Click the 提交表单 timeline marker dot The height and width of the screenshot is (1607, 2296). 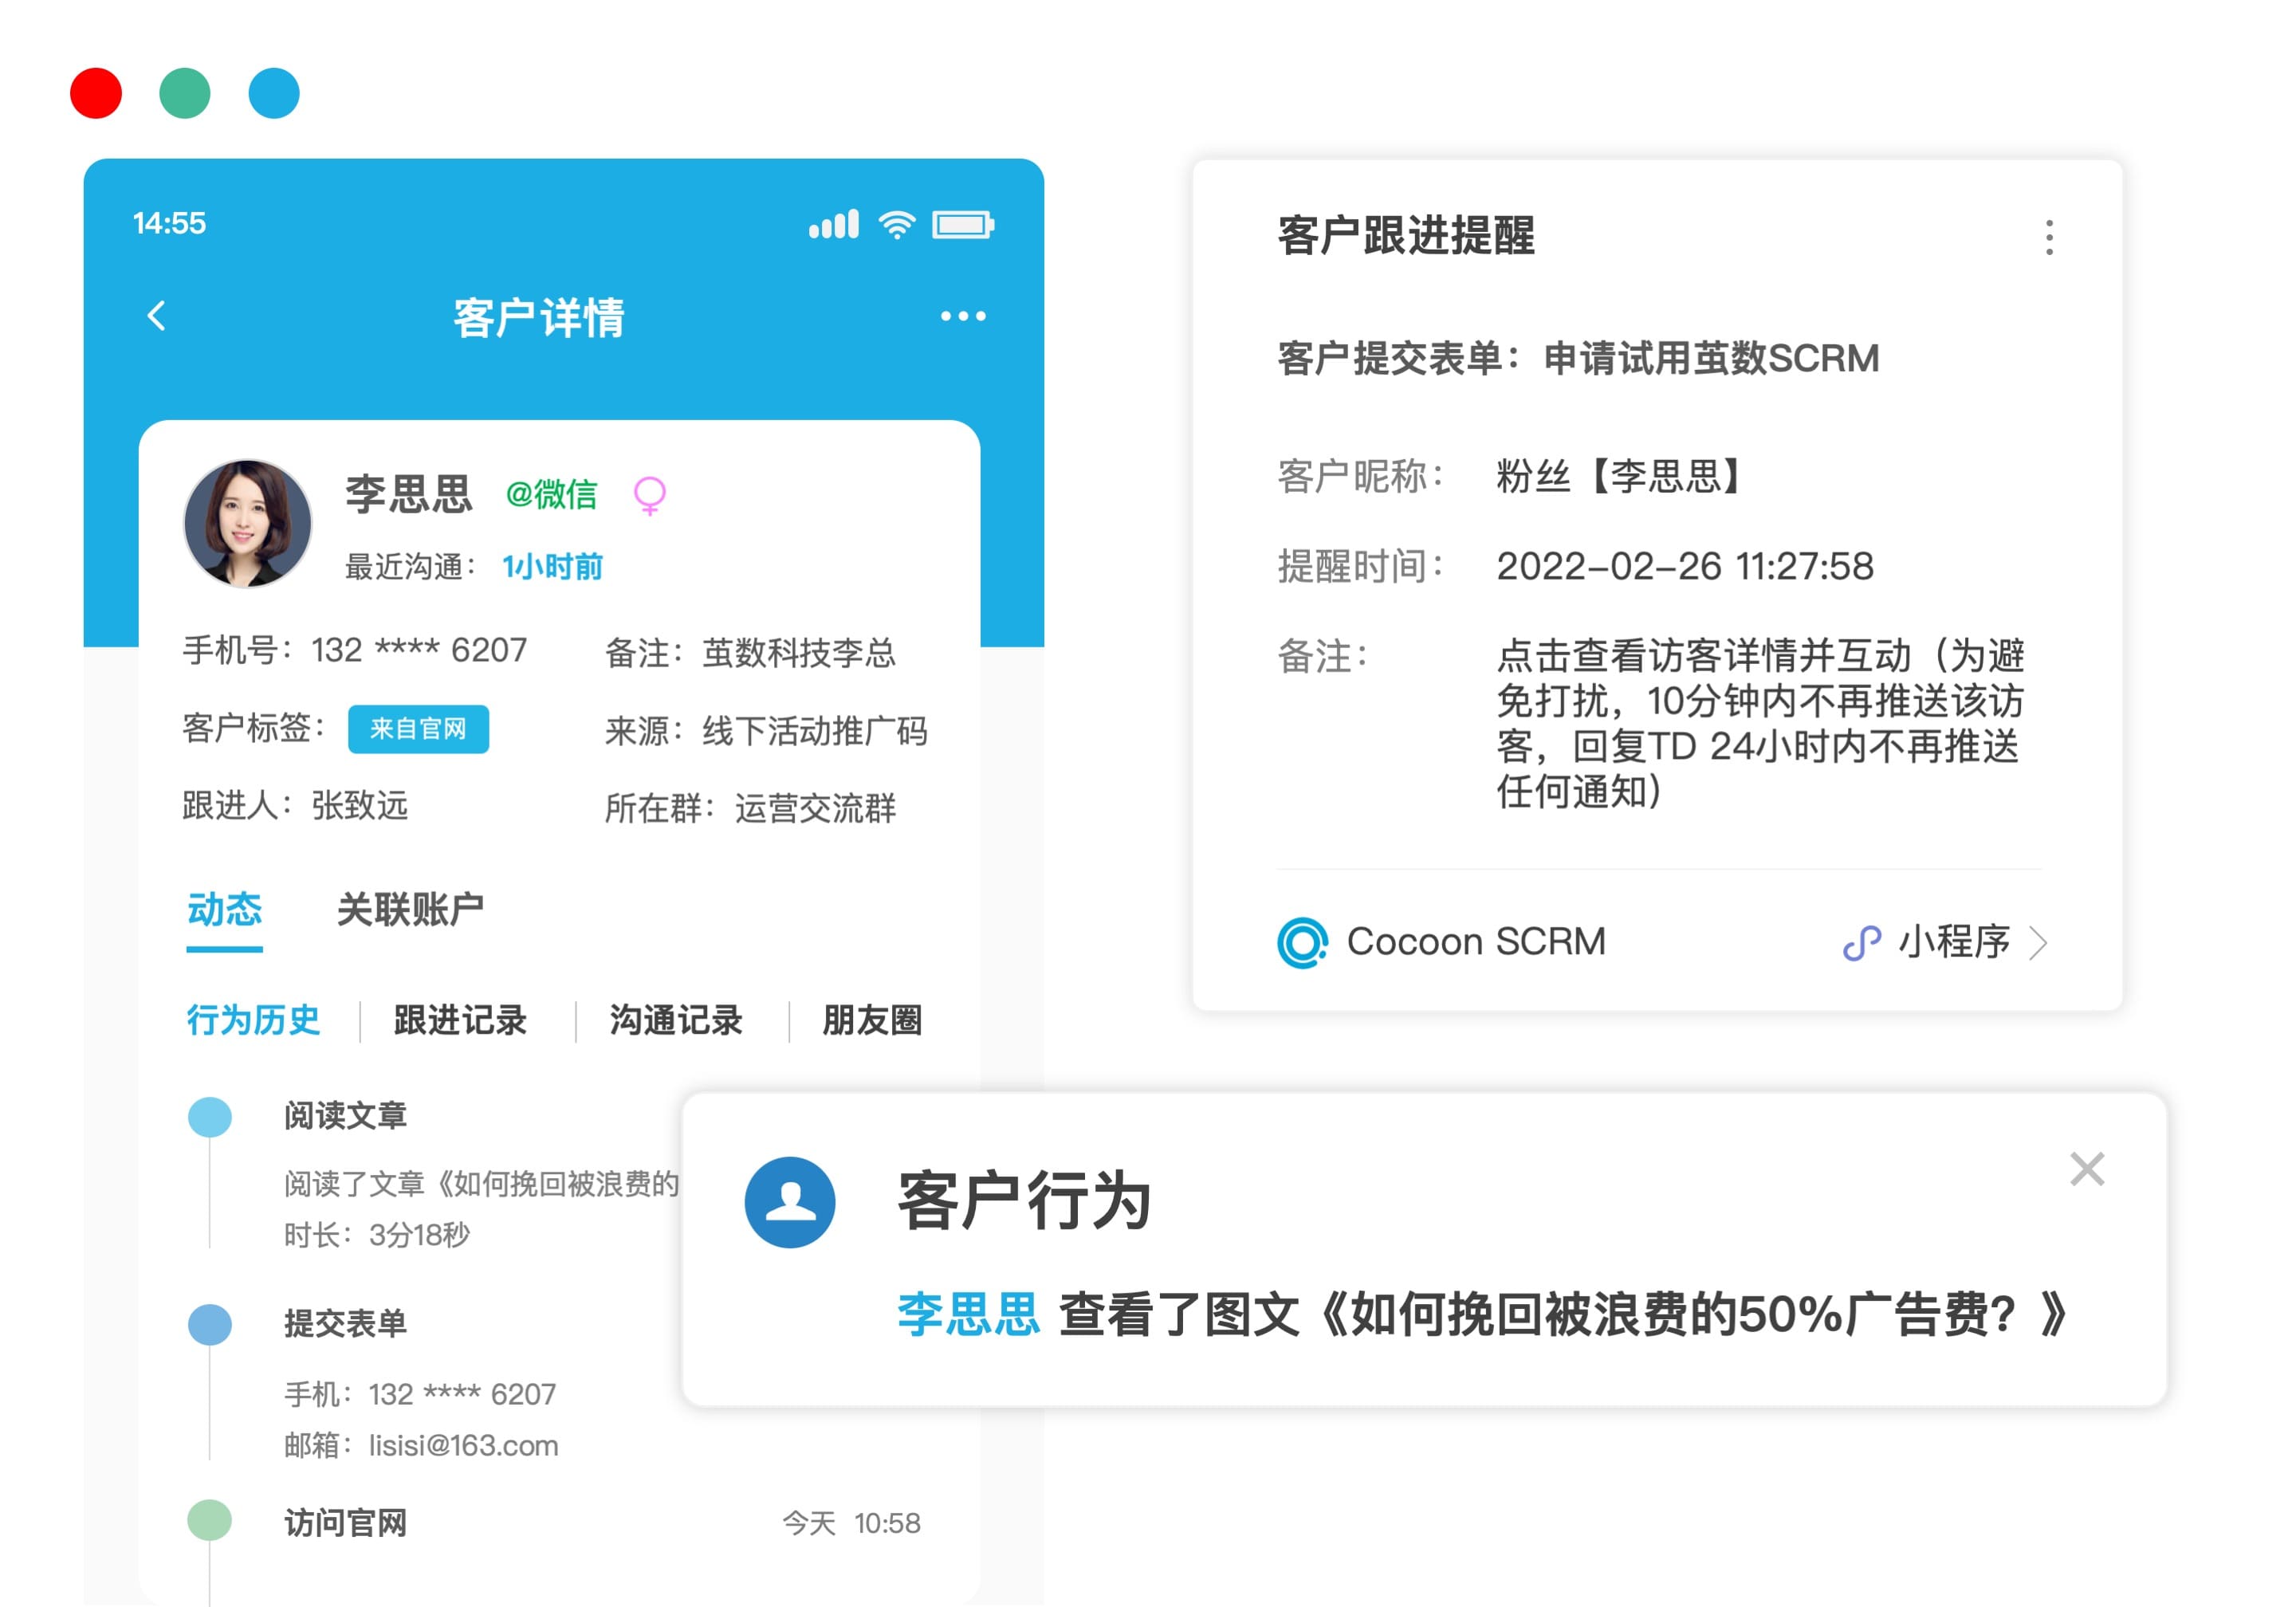pyautogui.click(x=210, y=1324)
